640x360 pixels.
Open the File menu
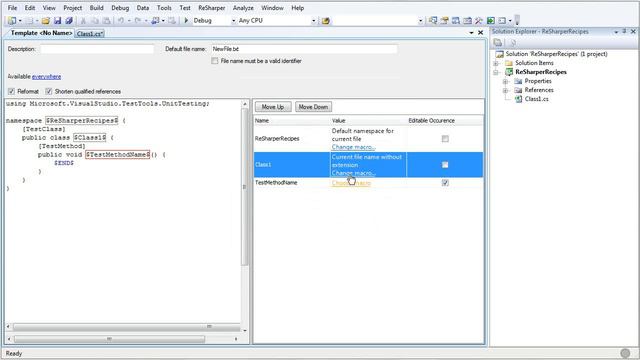pyautogui.click(x=12, y=8)
